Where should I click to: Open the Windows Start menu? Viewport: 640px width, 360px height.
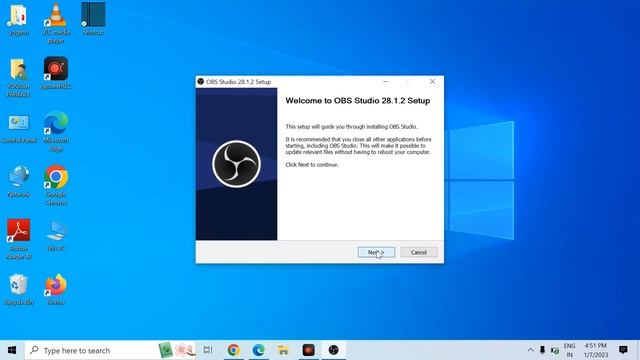(12, 350)
